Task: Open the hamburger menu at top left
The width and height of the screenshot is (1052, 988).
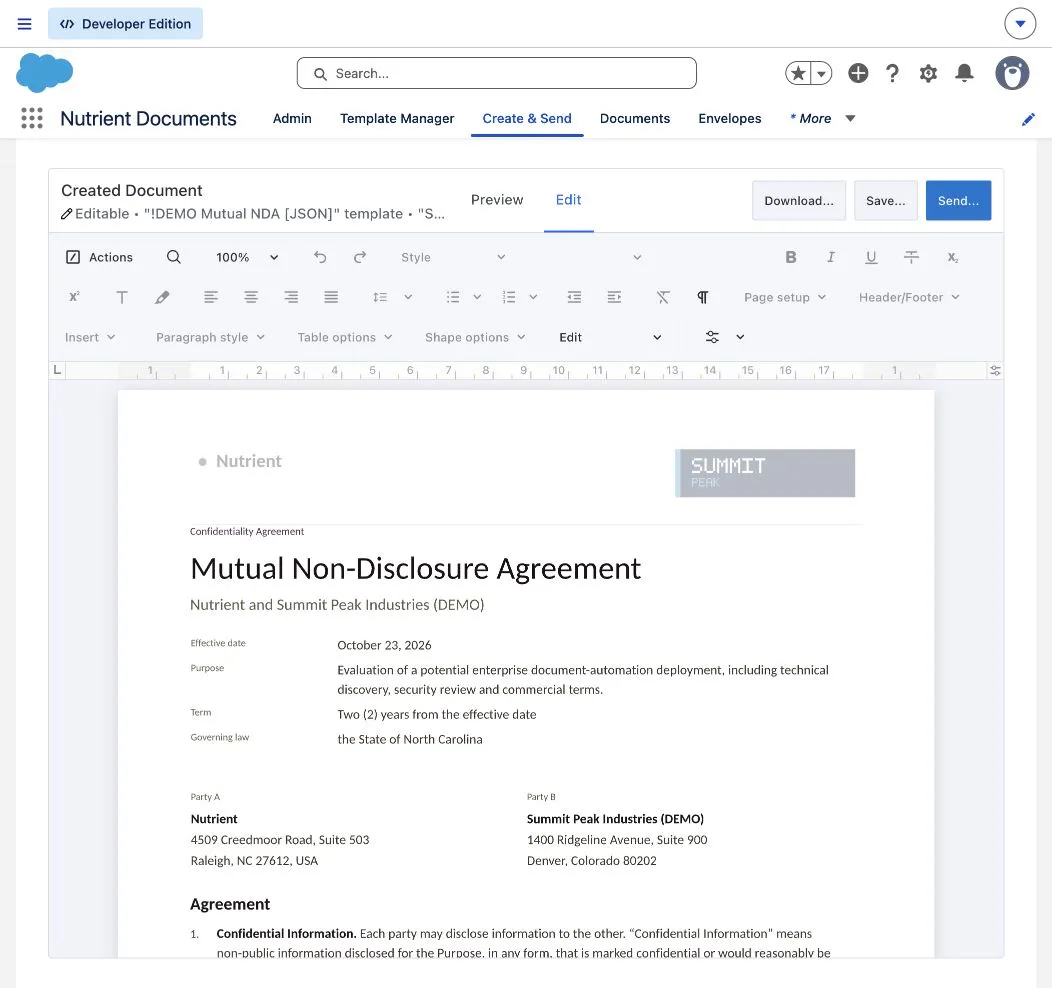Action: point(24,24)
